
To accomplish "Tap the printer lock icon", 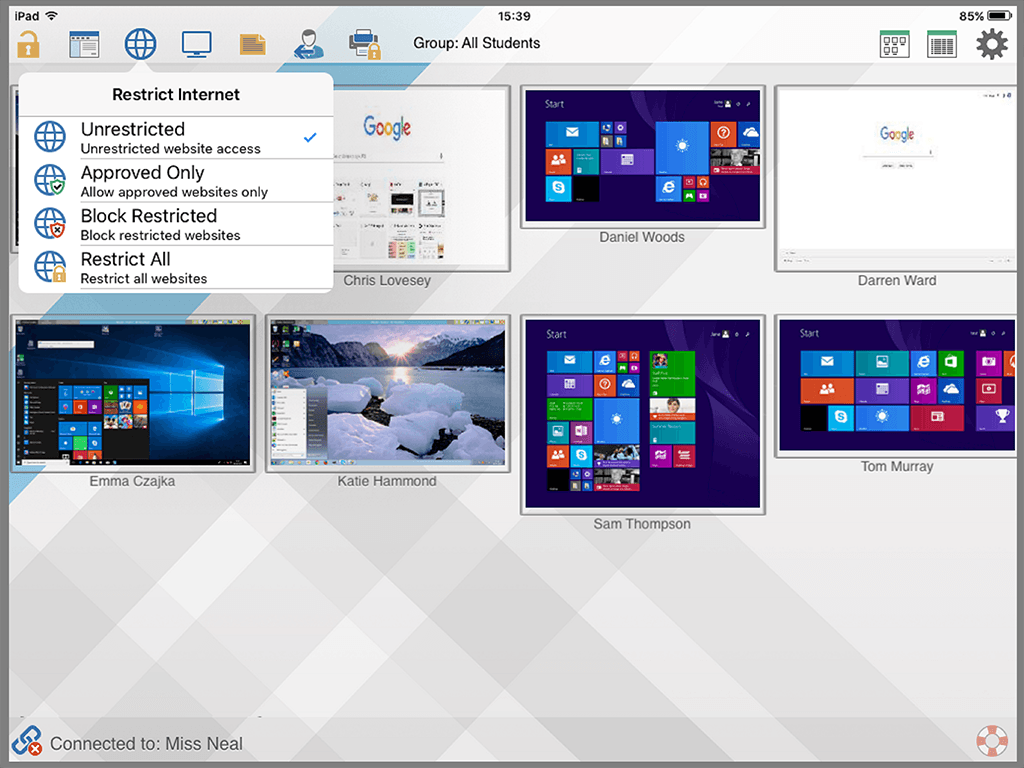I will point(364,44).
